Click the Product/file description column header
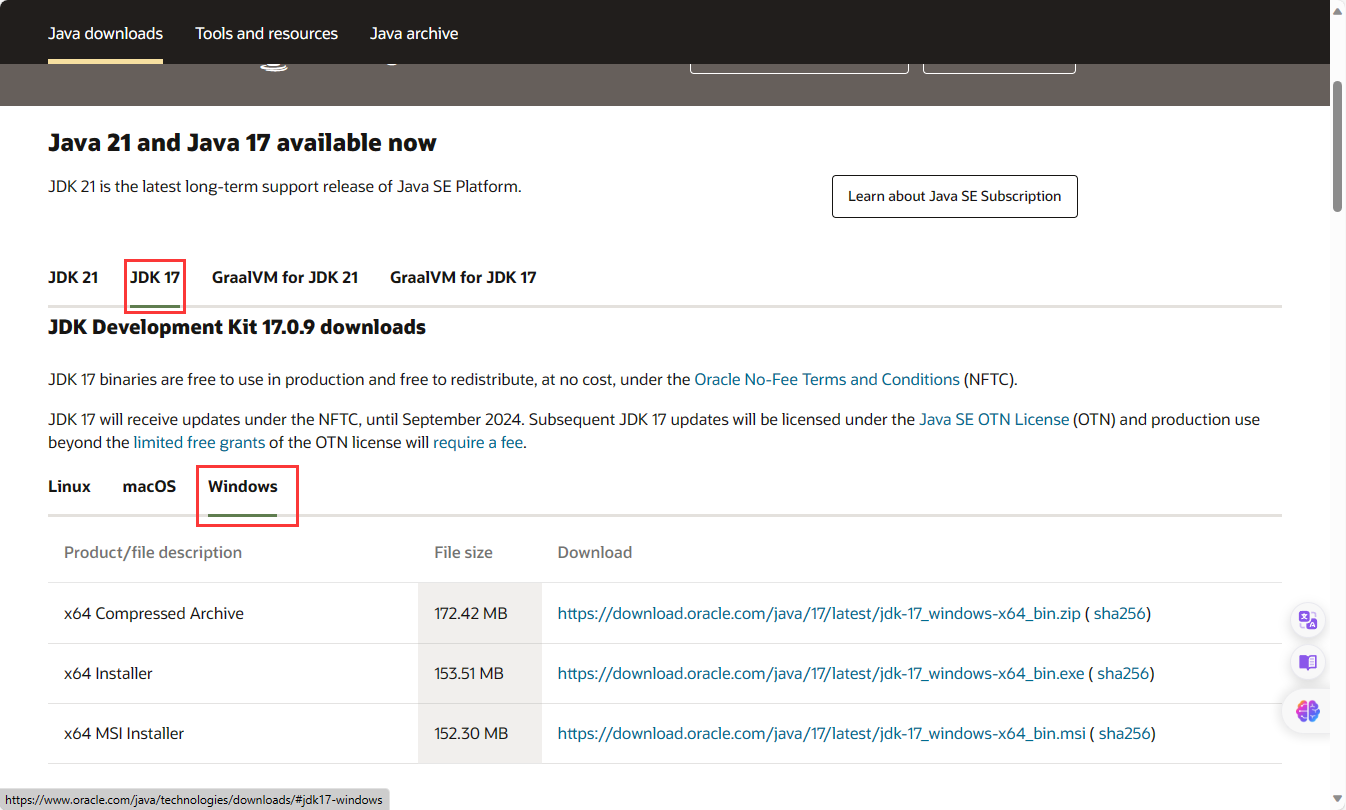This screenshot has width=1346, height=810. (153, 552)
